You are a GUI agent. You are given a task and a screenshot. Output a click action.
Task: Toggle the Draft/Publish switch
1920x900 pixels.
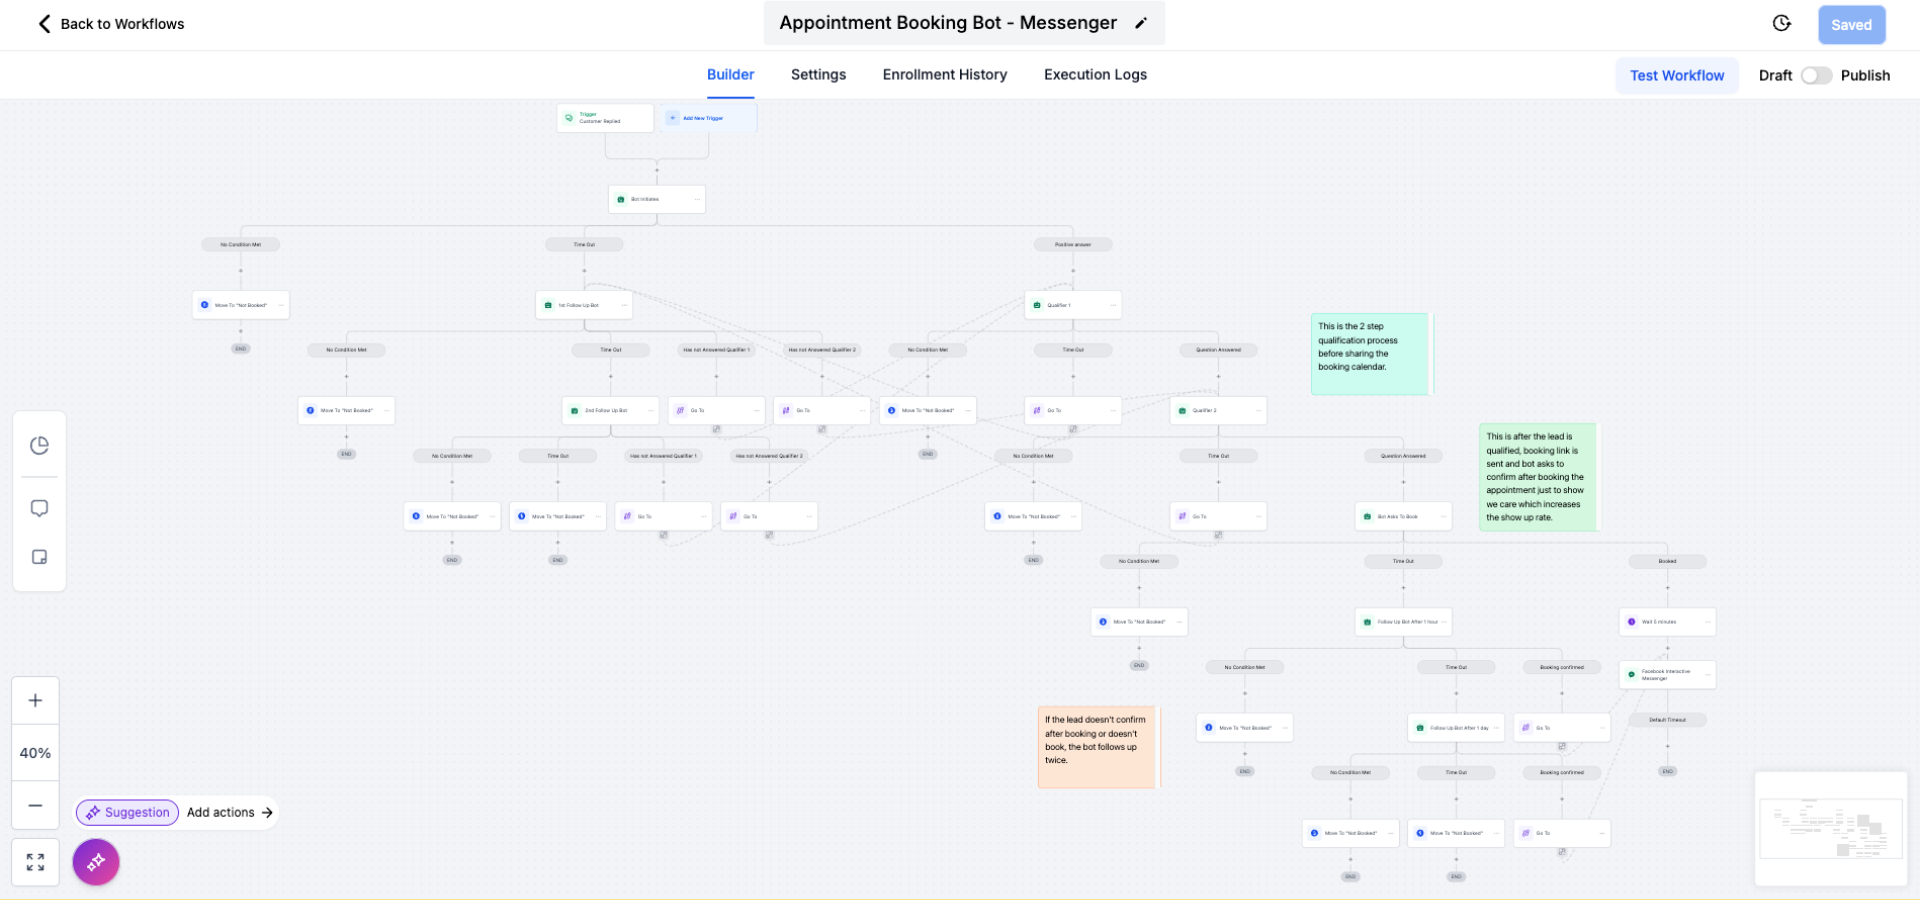coord(1816,76)
